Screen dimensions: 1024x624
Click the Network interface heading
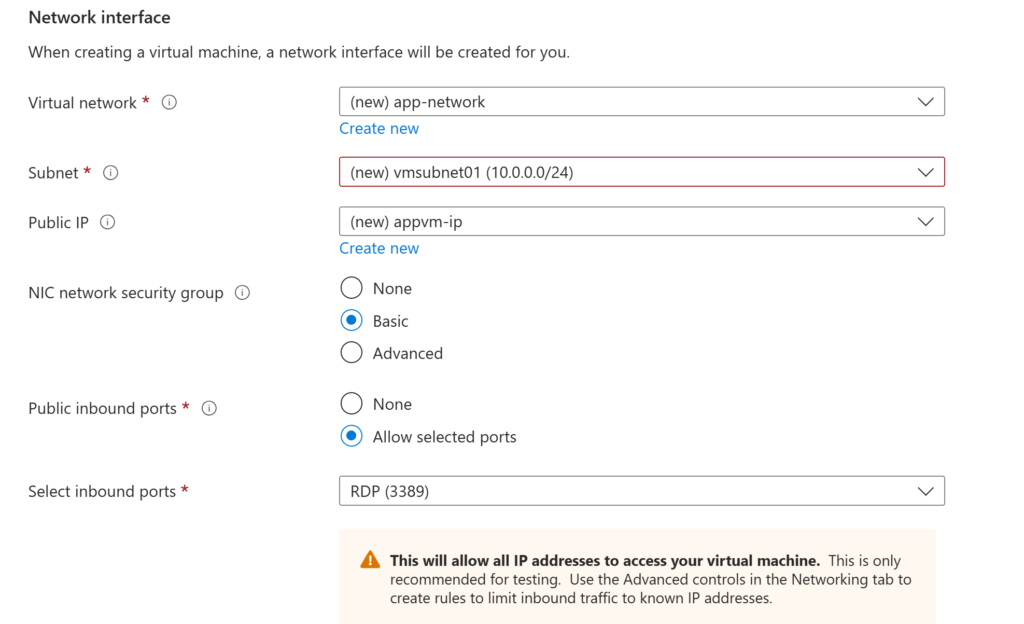[x=99, y=17]
